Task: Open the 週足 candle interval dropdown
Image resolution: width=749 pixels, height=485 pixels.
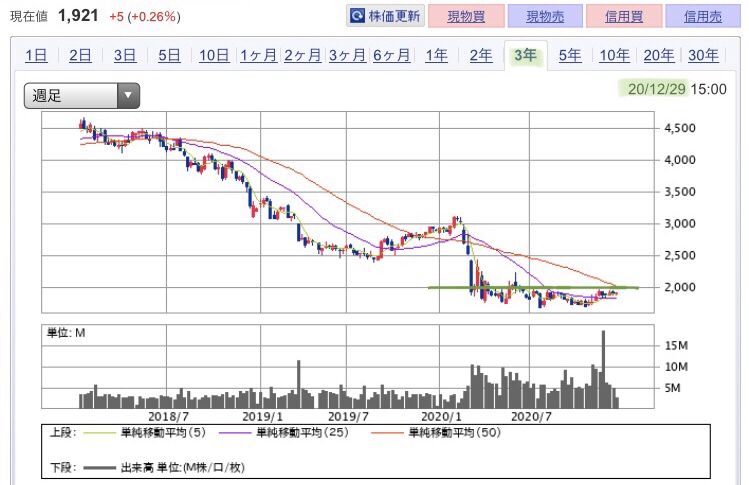Action: pyautogui.click(x=82, y=96)
